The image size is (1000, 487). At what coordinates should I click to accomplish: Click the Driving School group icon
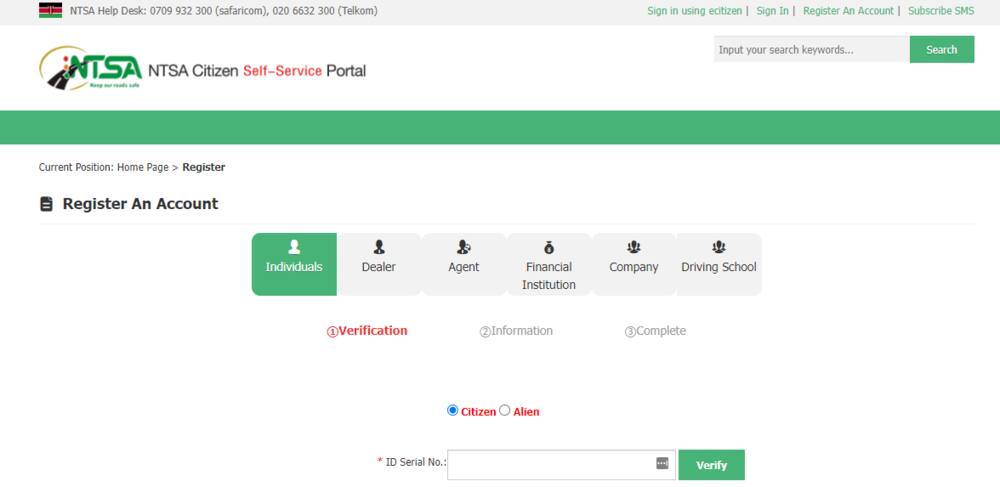tap(719, 247)
